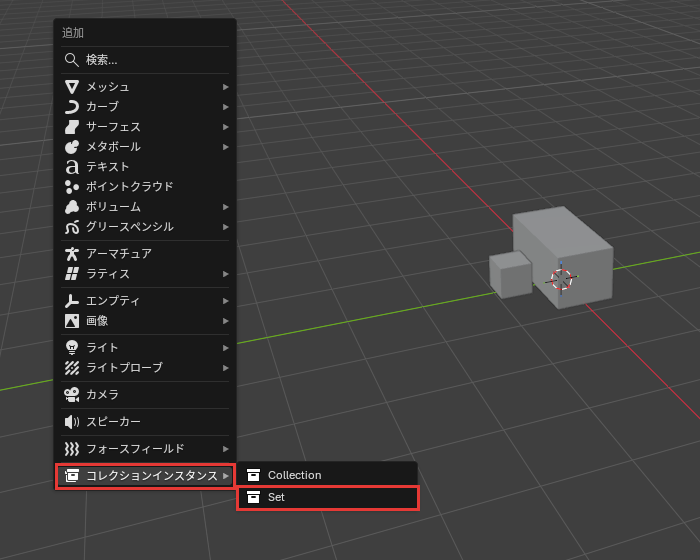Expand the 画像 submenu arrow
The image size is (700, 560).
tap(225, 321)
